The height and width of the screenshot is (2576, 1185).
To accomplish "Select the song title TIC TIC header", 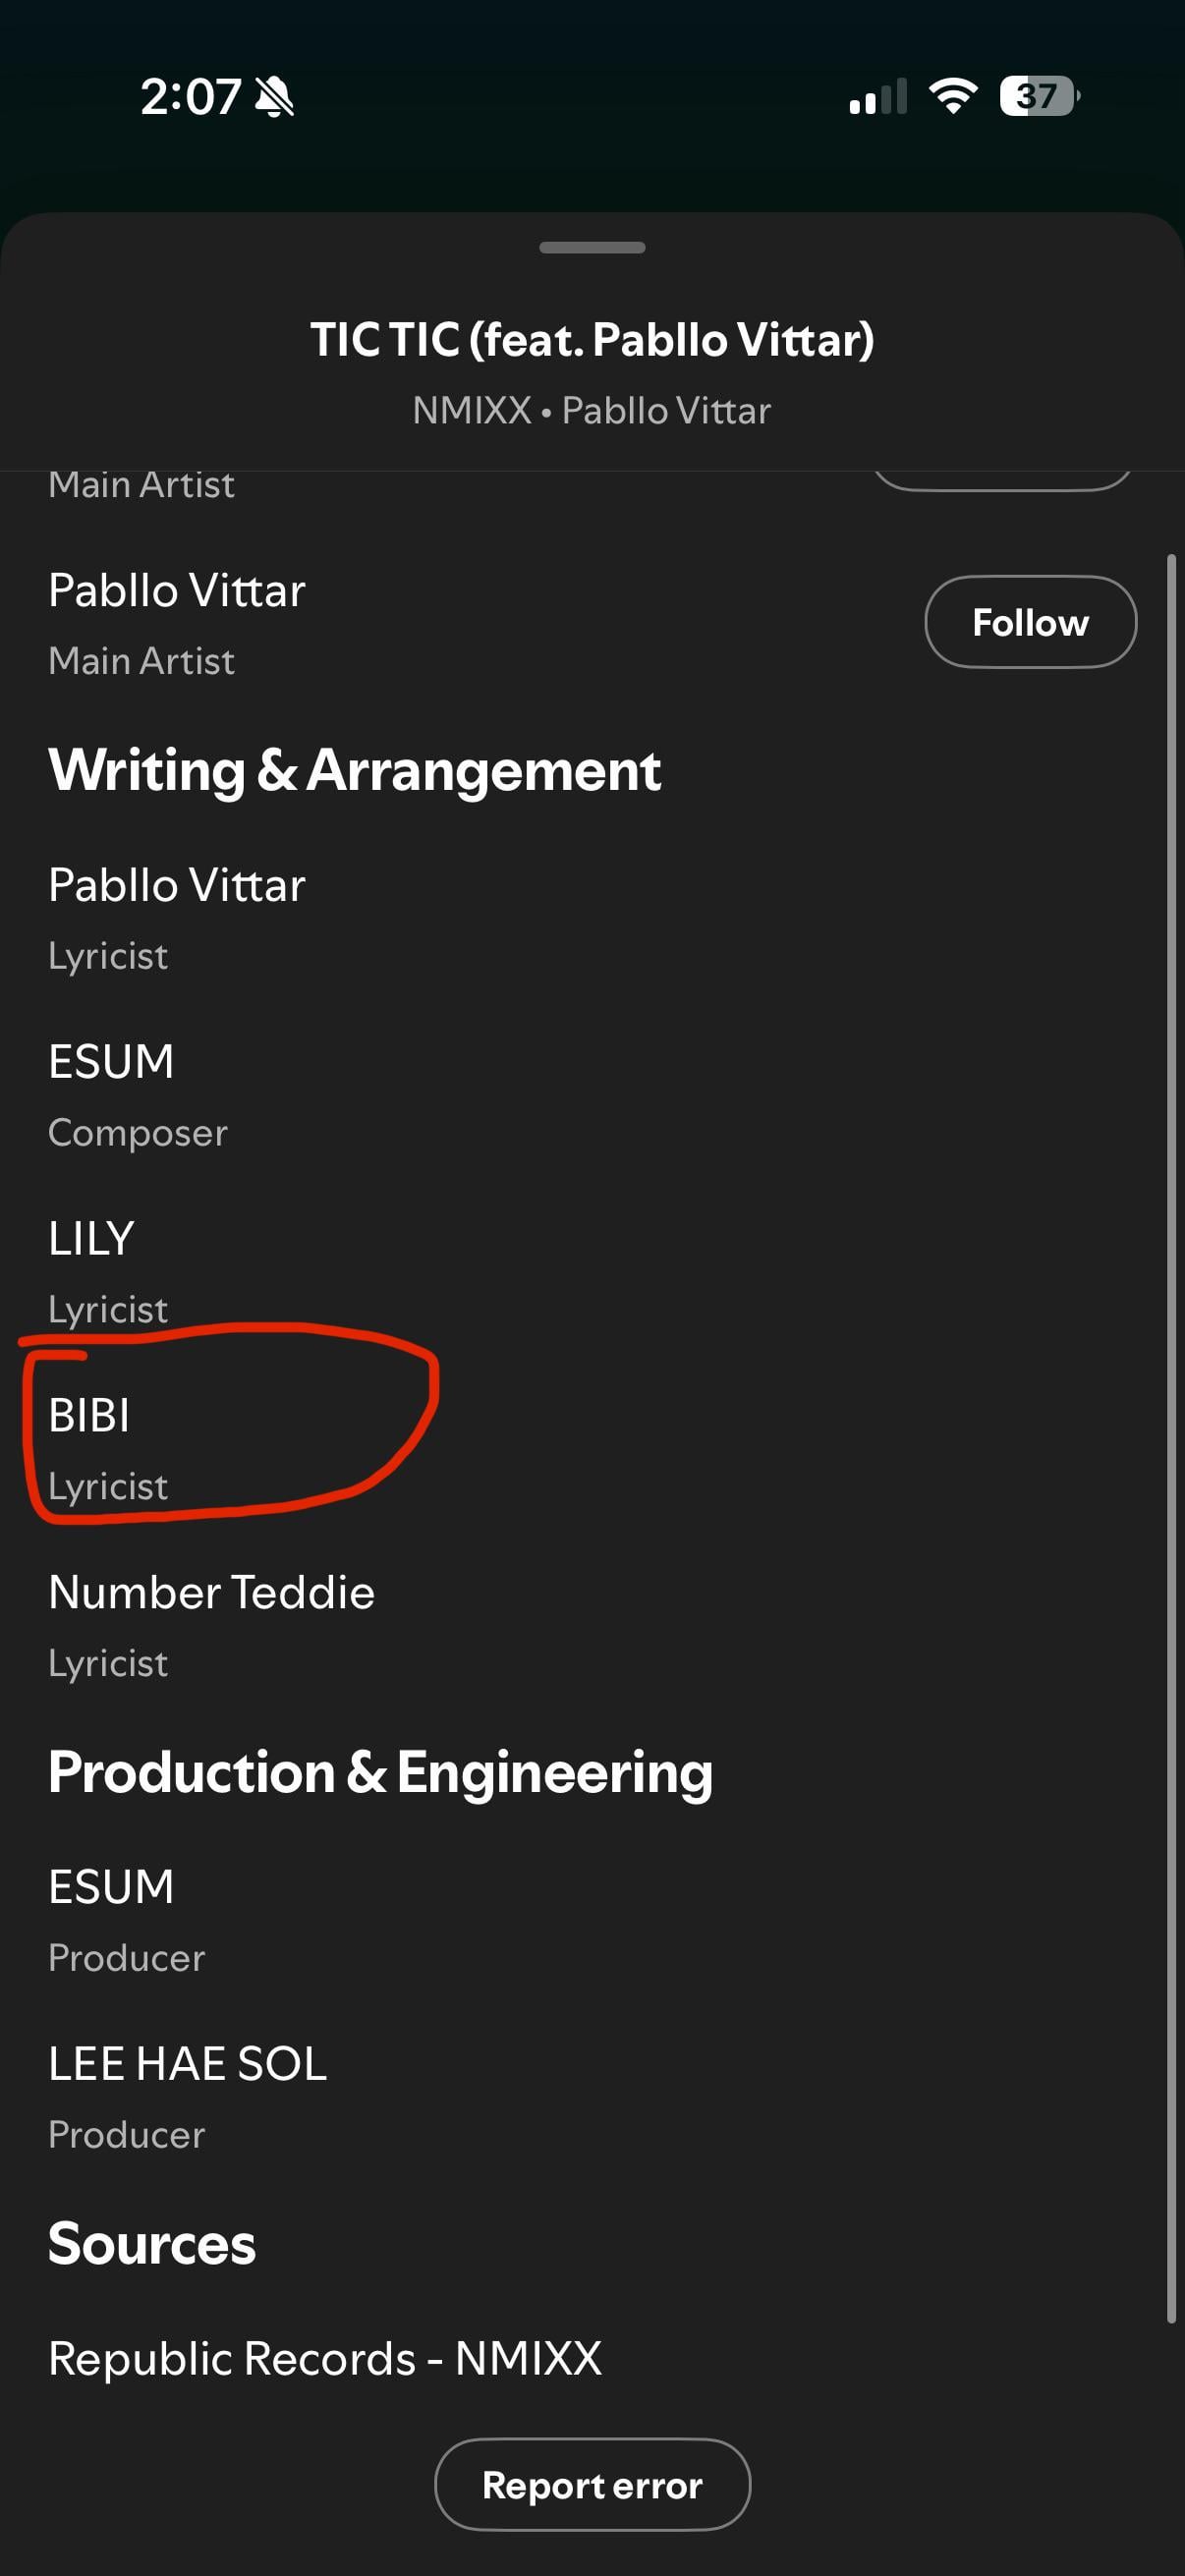I will [x=592, y=340].
